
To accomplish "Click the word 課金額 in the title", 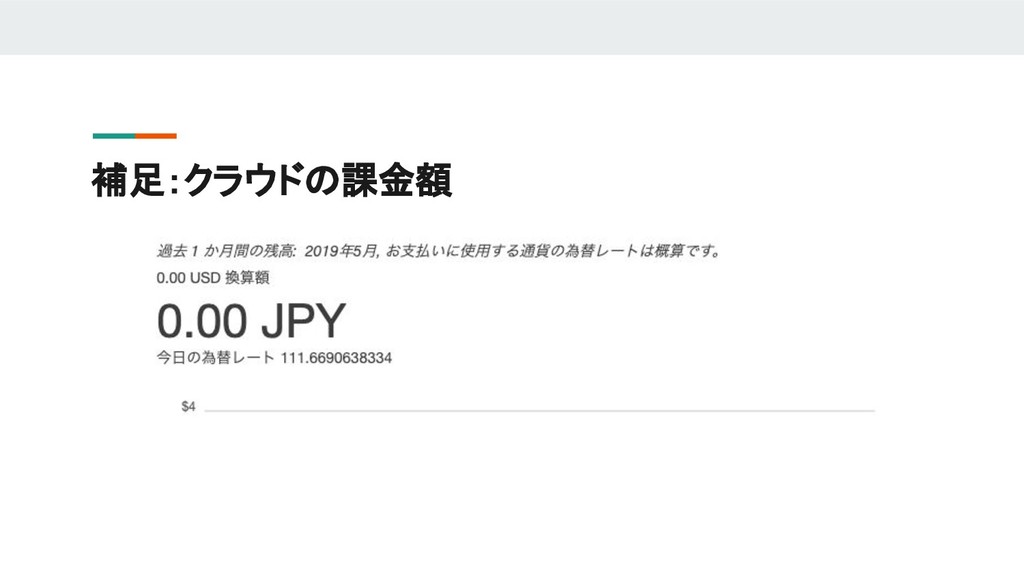I will click(x=396, y=180).
